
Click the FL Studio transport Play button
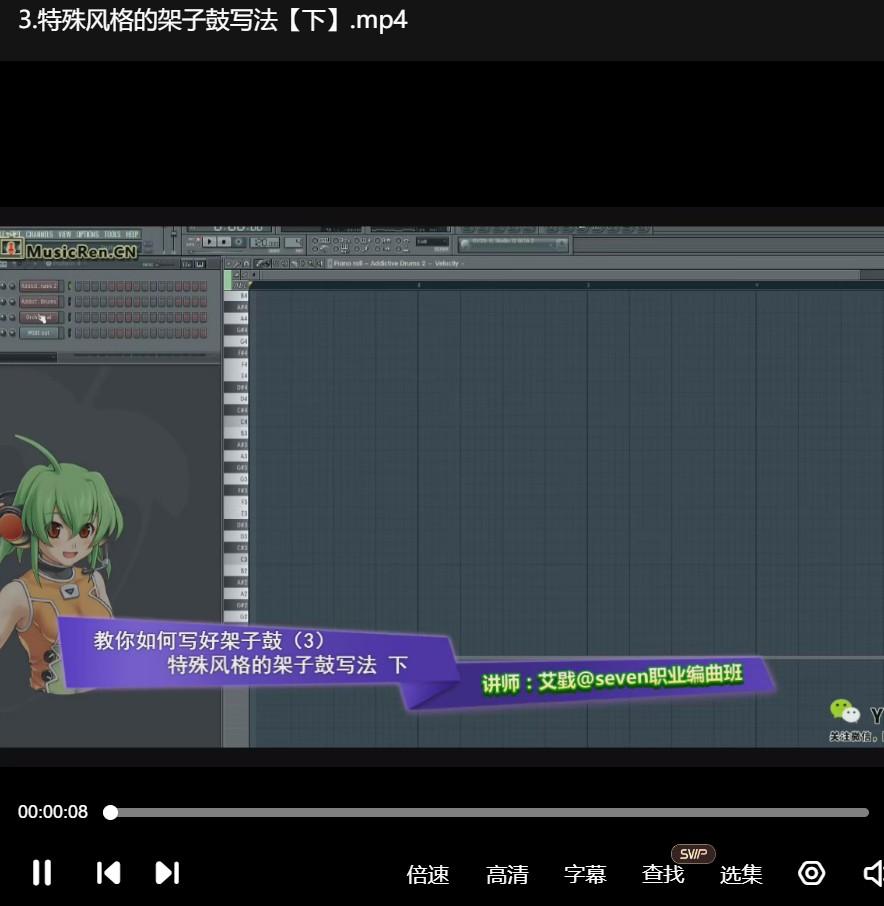(209, 242)
